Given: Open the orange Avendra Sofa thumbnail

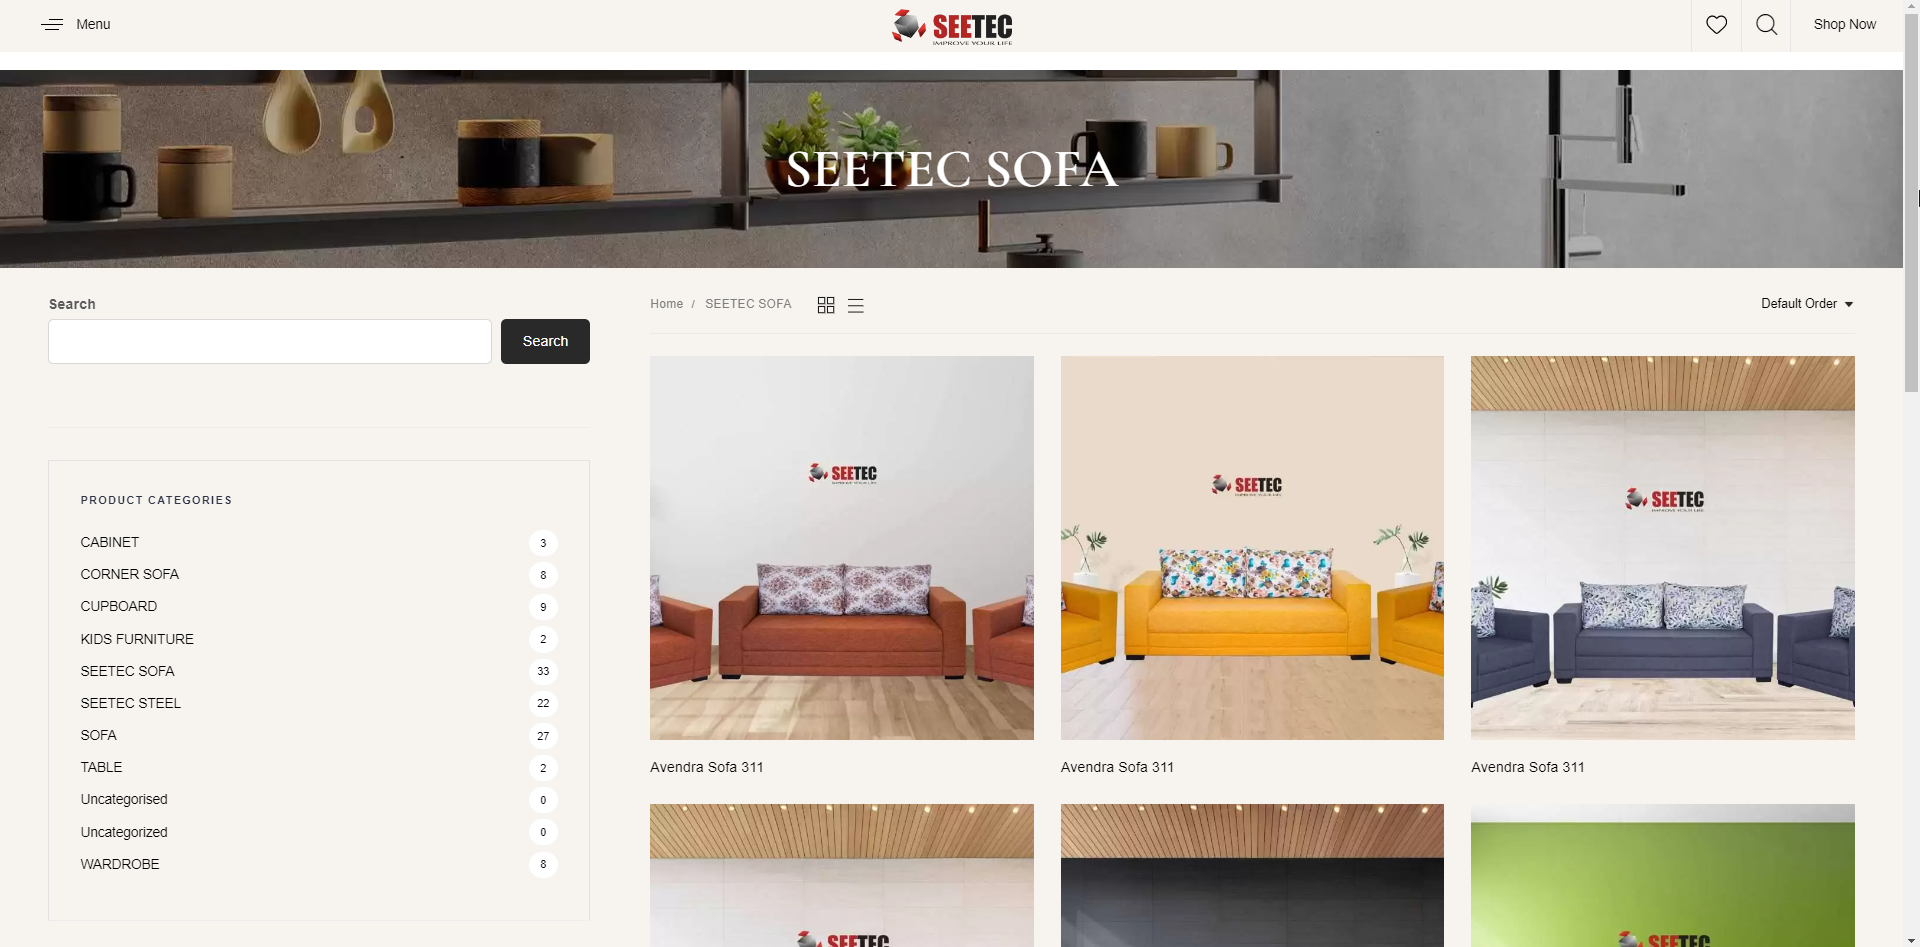Looking at the screenshot, I should point(842,548).
